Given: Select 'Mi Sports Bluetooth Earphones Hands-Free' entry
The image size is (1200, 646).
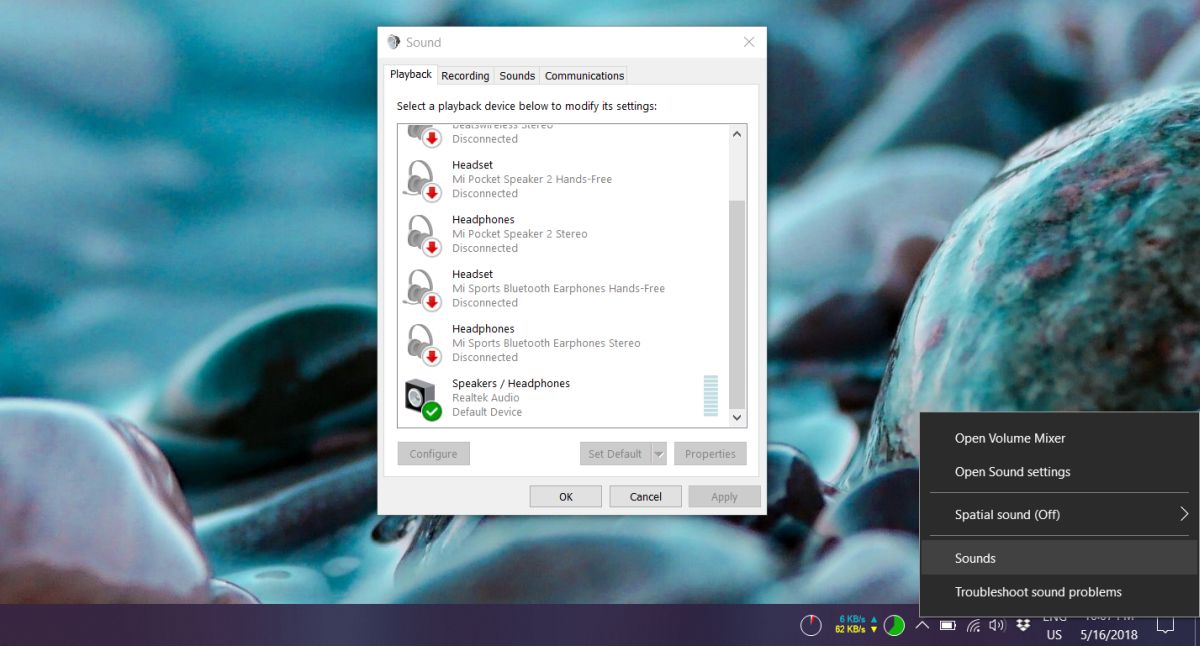Looking at the screenshot, I should click(564, 289).
